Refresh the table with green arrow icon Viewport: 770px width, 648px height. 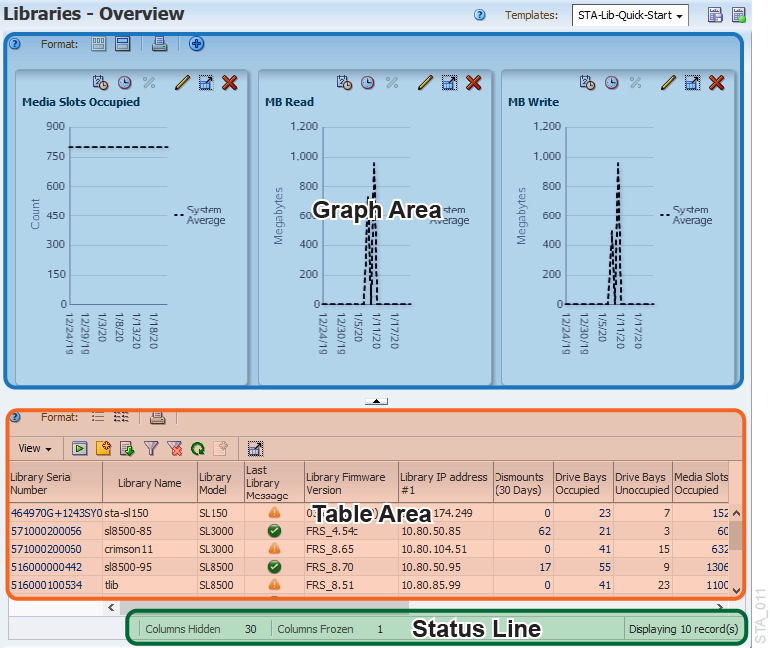[x=198, y=448]
